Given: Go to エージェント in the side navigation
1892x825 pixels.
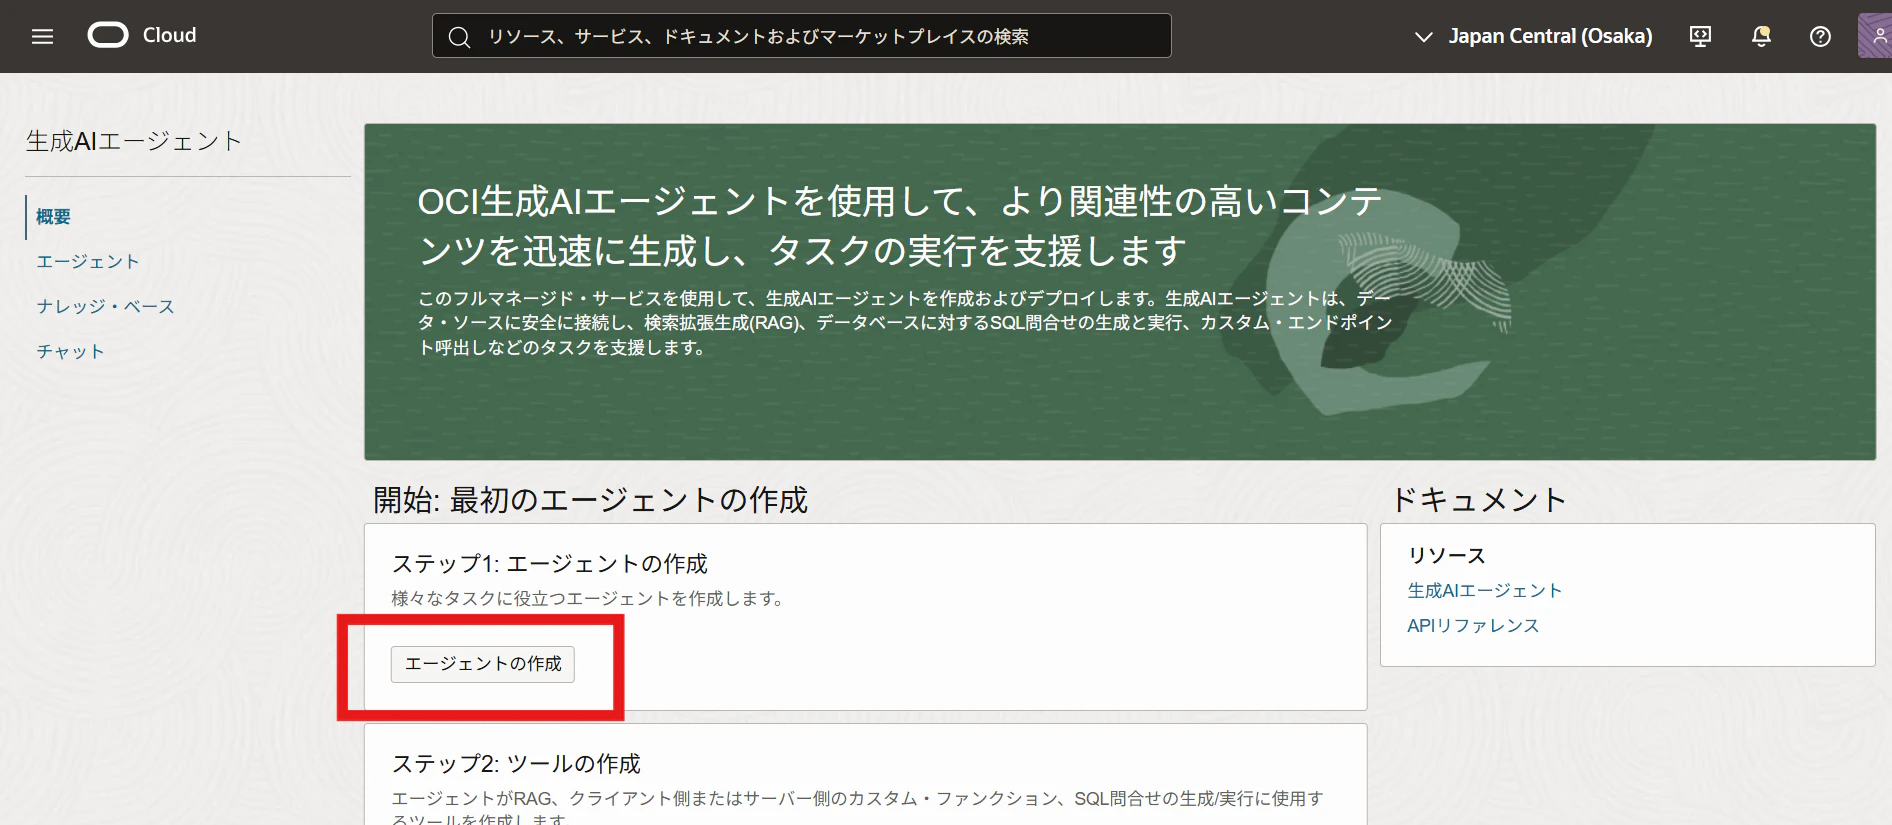Looking at the screenshot, I should (x=88, y=262).
